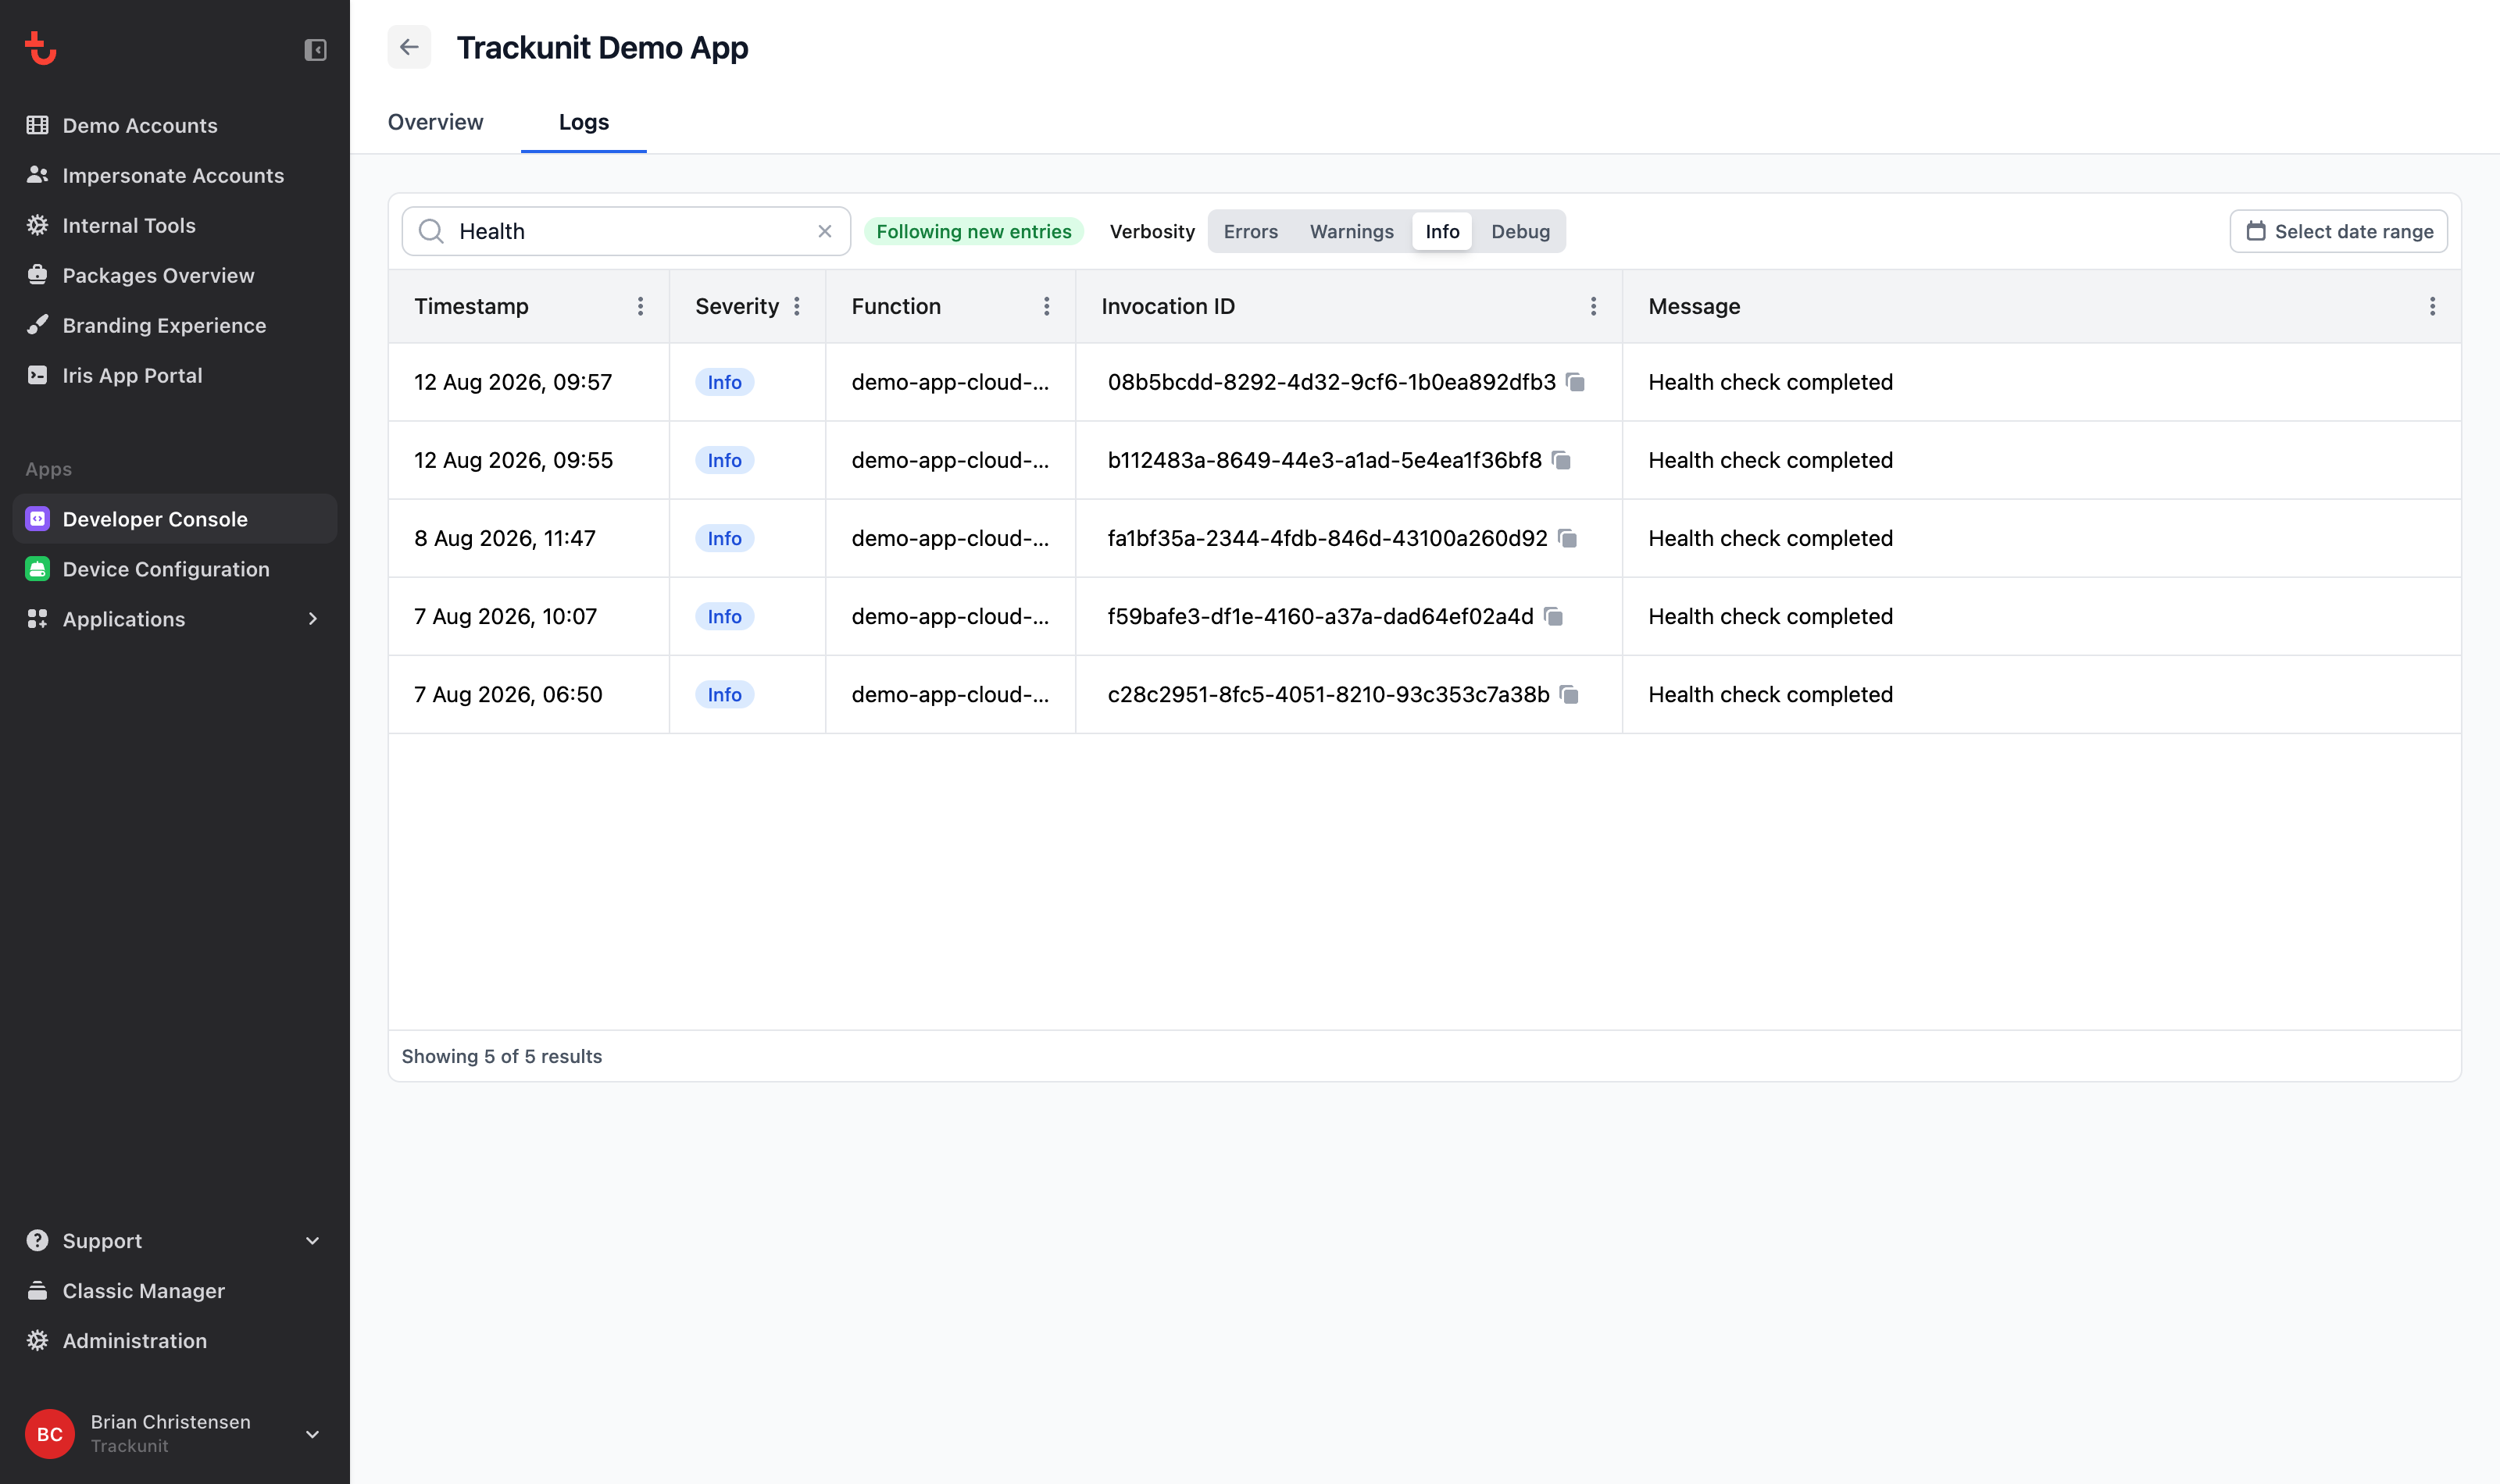Clear the Health search text
Viewport: 2500px width, 1484px height.
[825, 231]
